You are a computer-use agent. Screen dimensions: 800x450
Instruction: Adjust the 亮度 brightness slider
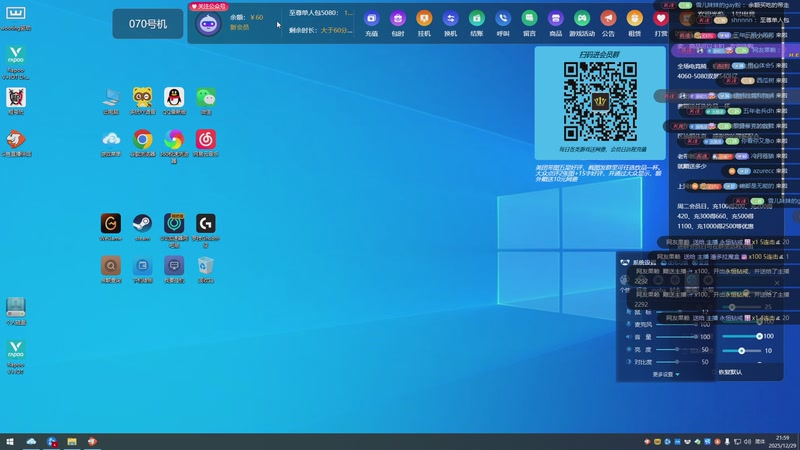coord(677,349)
